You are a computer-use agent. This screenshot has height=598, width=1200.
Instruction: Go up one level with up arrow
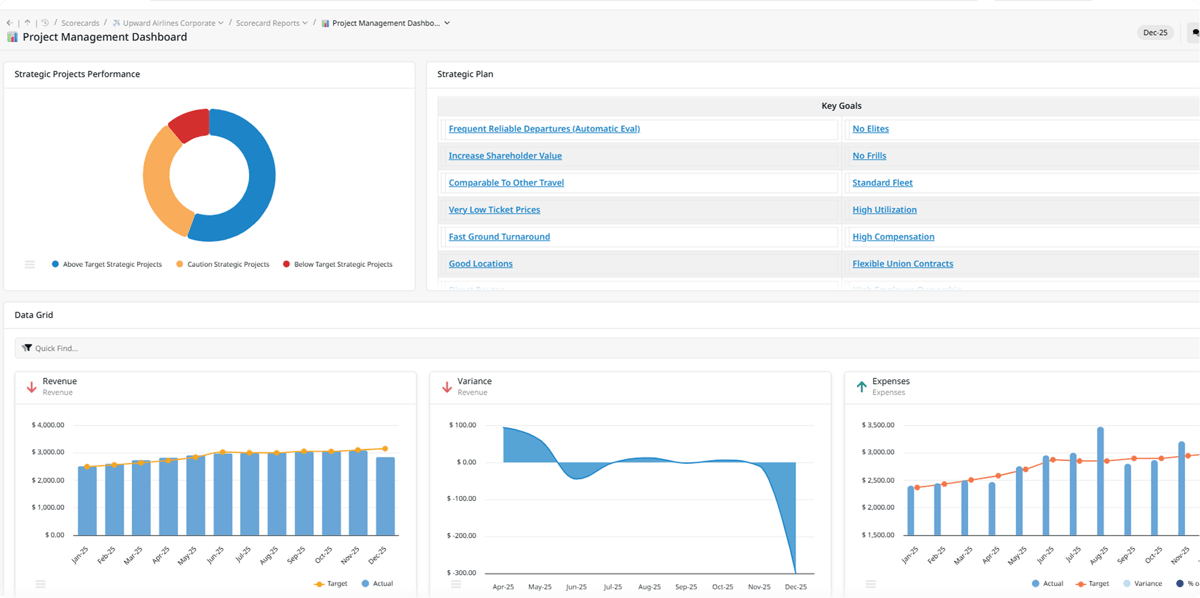click(27, 23)
